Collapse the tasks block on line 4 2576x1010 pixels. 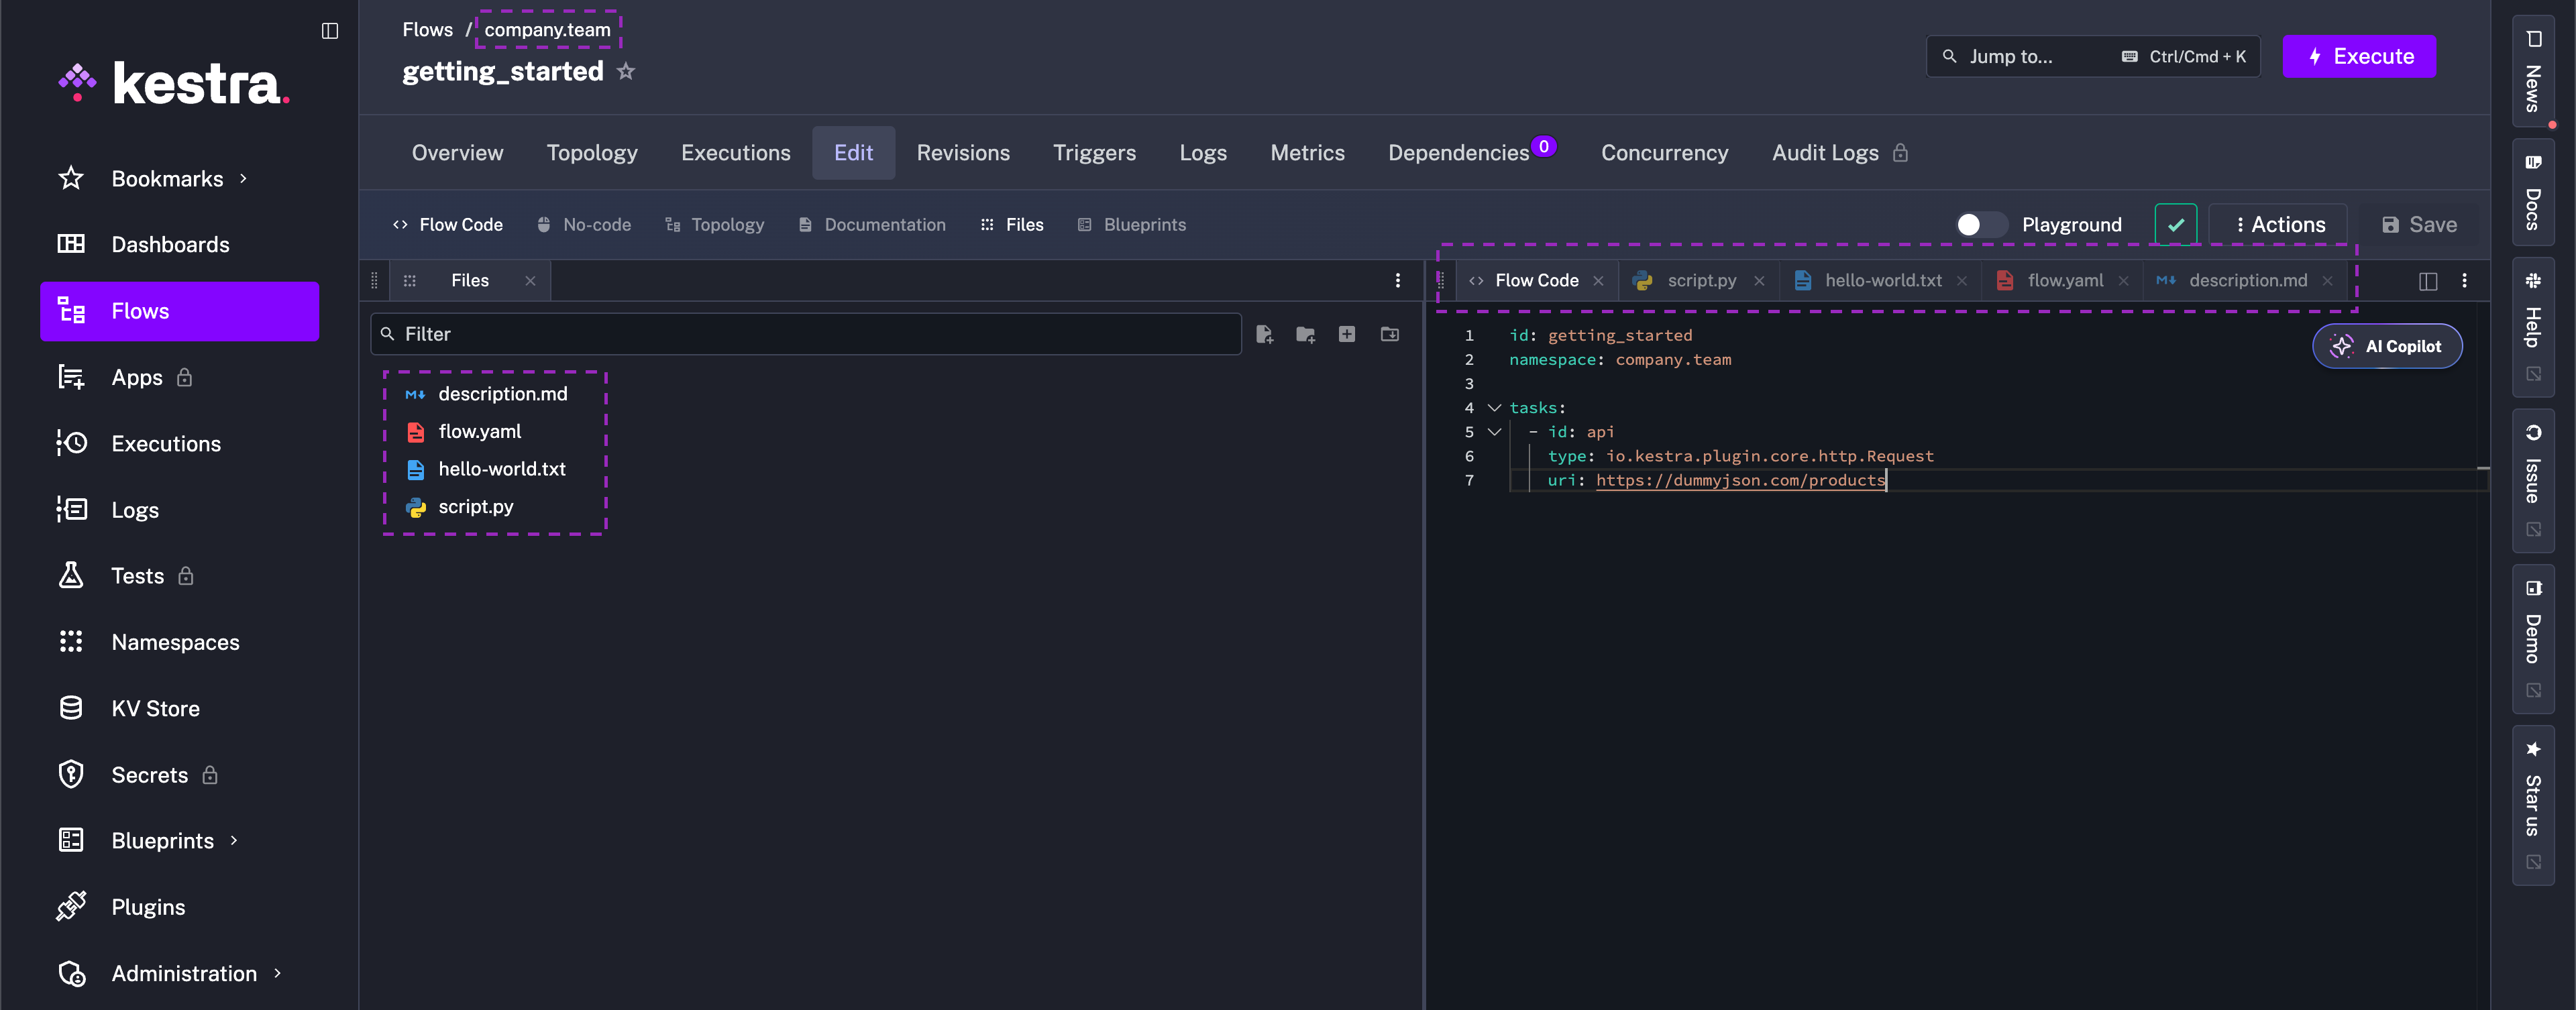click(1494, 407)
